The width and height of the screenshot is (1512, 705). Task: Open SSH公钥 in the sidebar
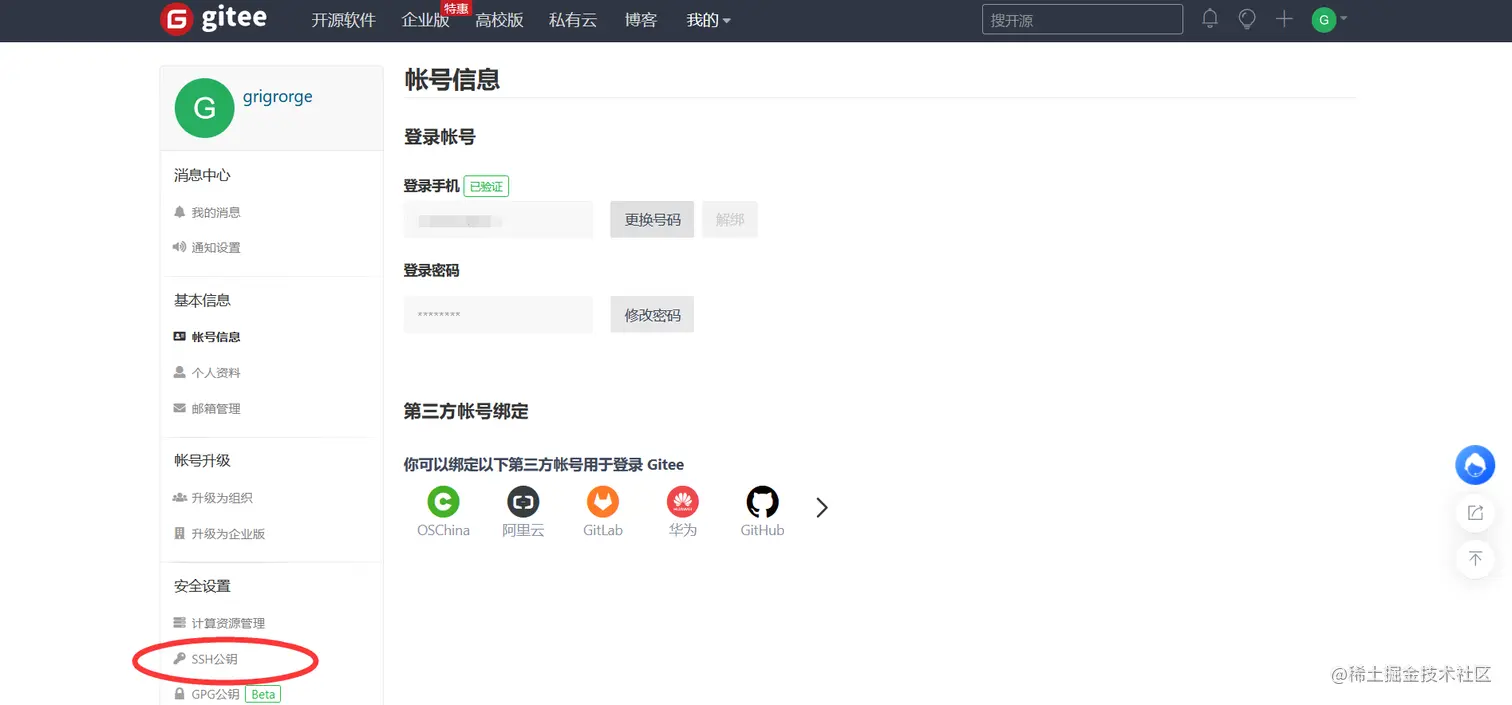pyautogui.click(x=206, y=659)
